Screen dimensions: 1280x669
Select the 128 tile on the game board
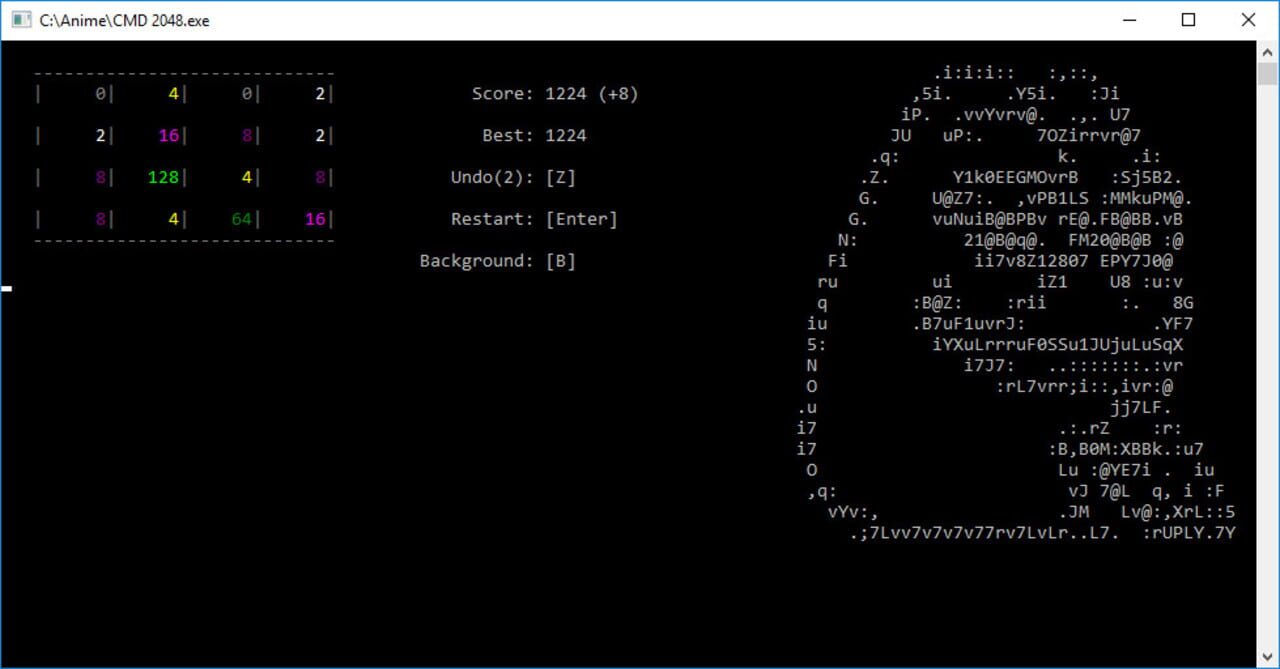(162, 177)
